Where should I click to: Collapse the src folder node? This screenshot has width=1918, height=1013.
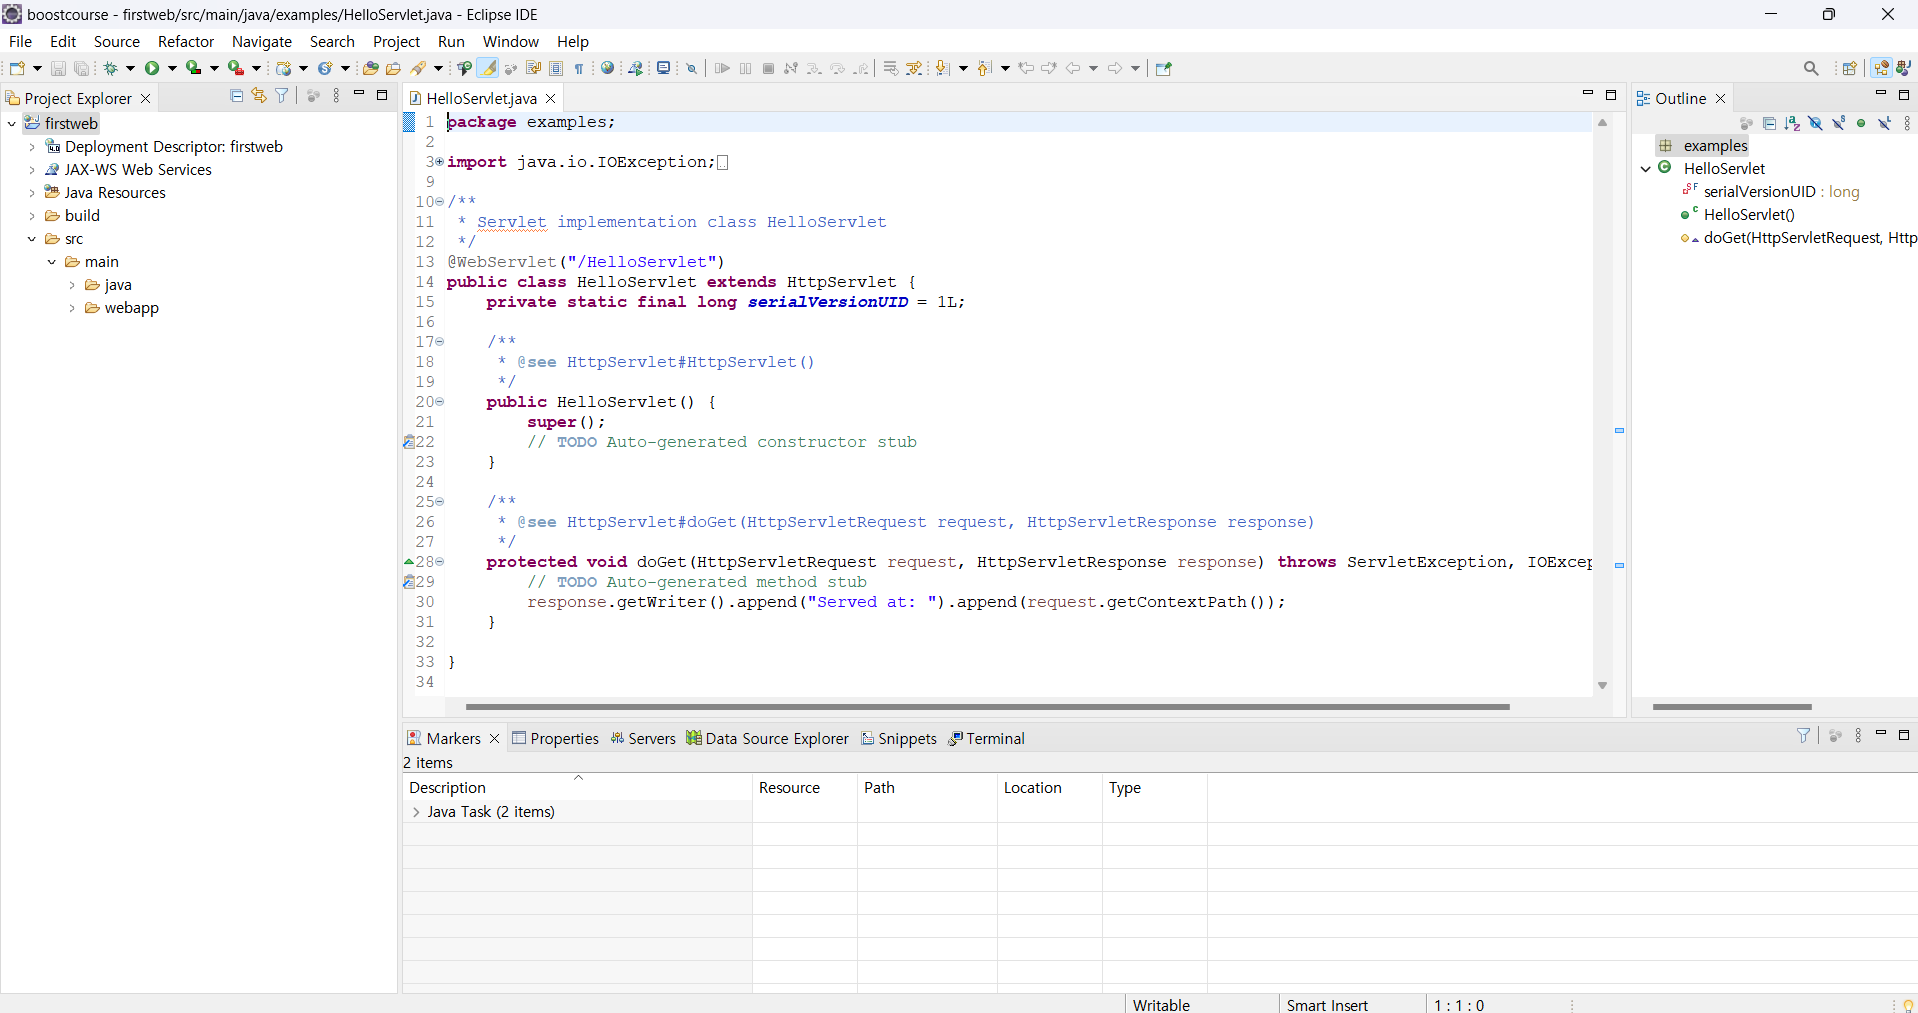point(31,239)
